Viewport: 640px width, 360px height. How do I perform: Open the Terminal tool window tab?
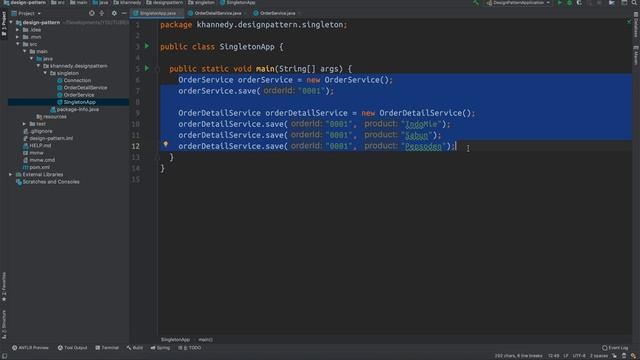pyautogui.click(x=107, y=348)
